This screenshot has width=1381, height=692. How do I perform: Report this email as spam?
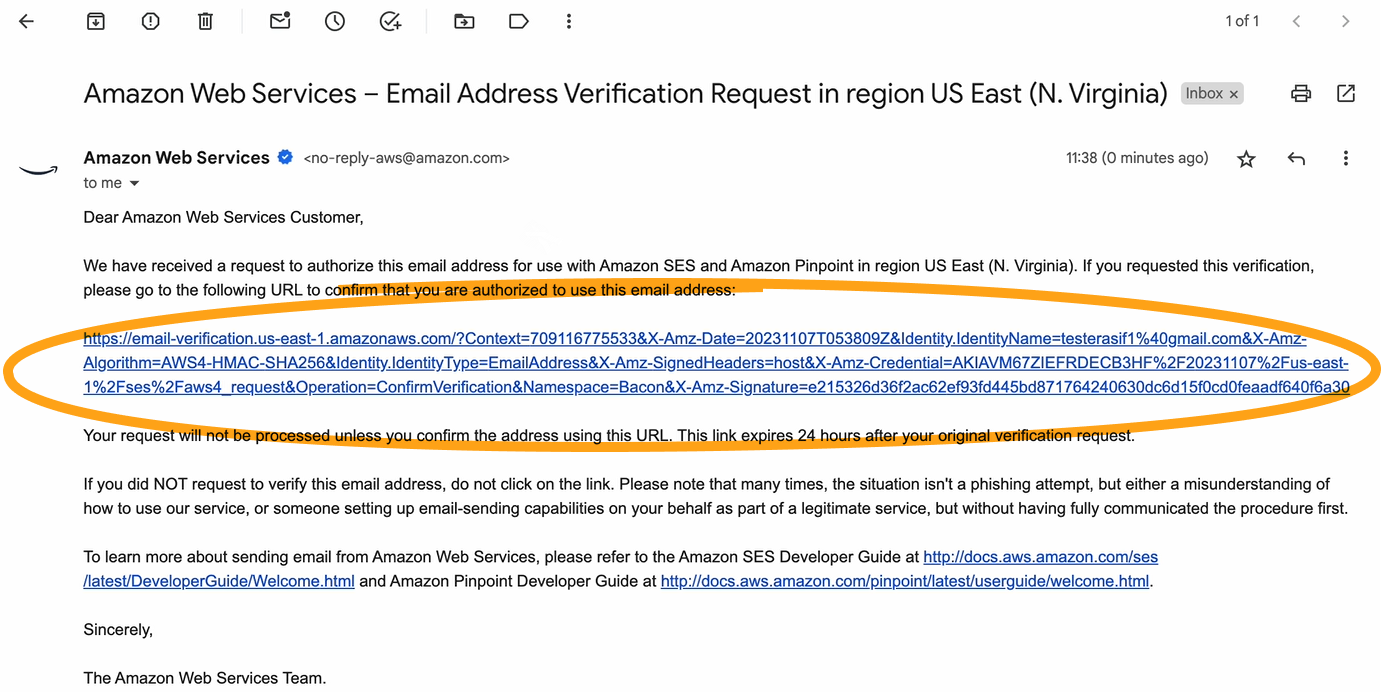[150, 21]
